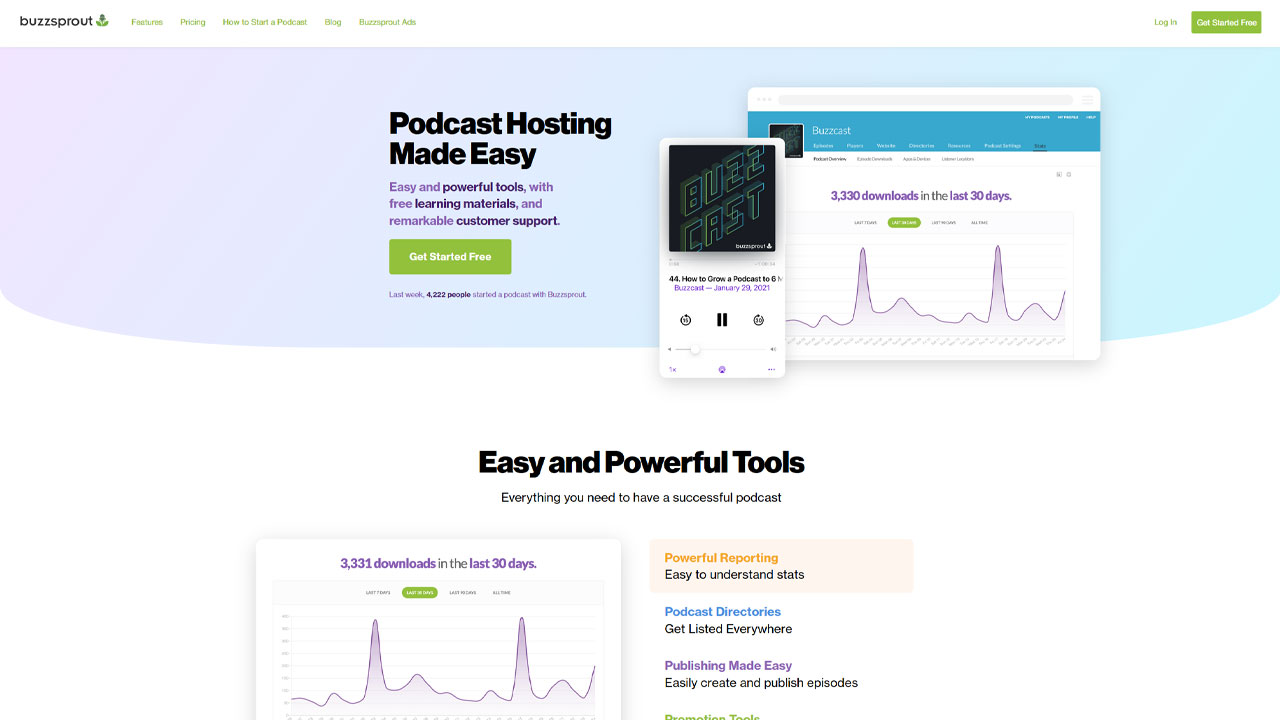This screenshot has width=1280, height=720.
Task: Click the small Buzzcast thumbnail in dashboard
Action: [x=786, y=141]
